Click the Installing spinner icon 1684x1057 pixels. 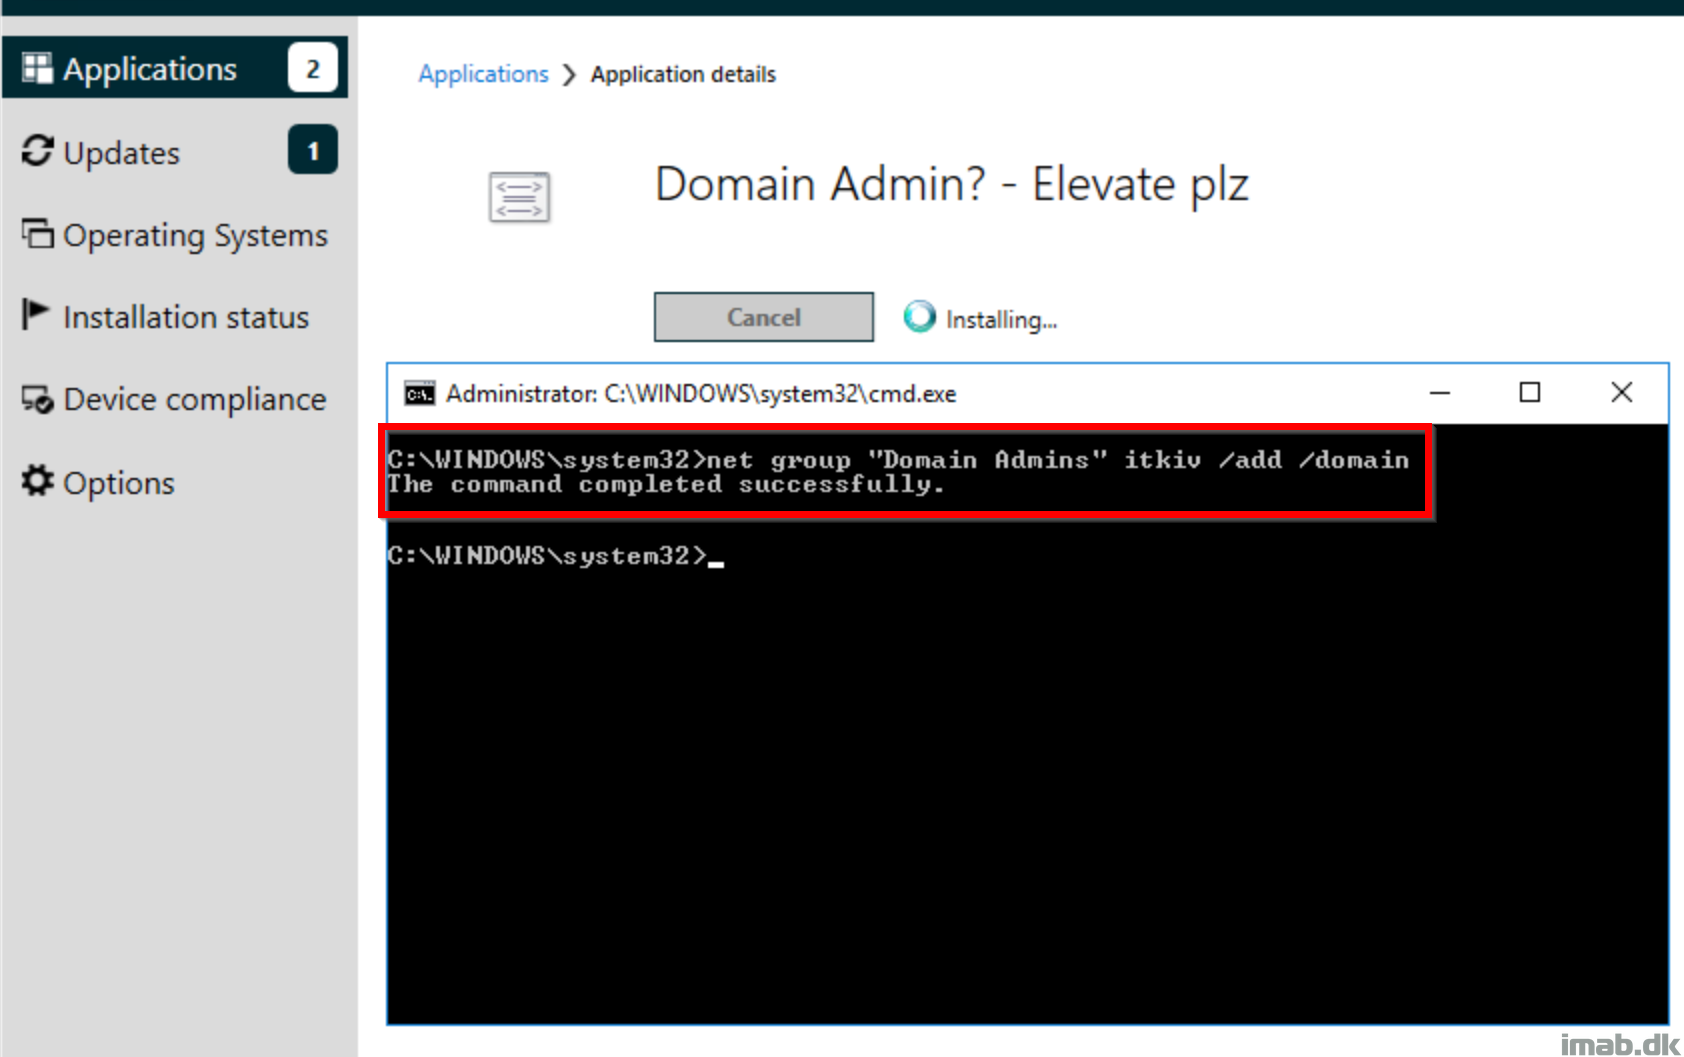click(919, 317)
